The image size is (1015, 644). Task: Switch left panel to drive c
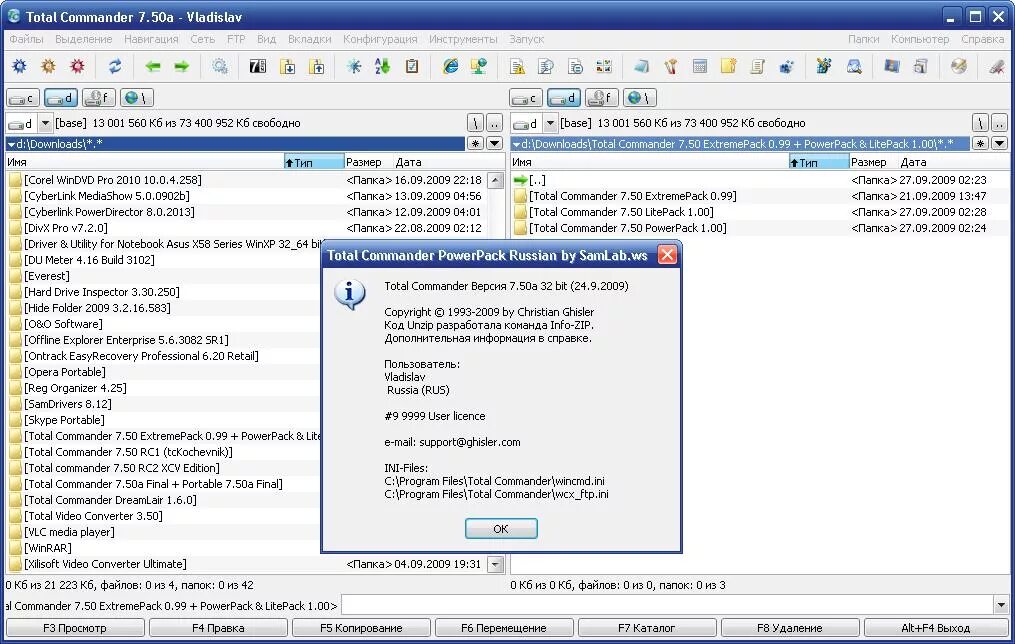tap(23, 98)
